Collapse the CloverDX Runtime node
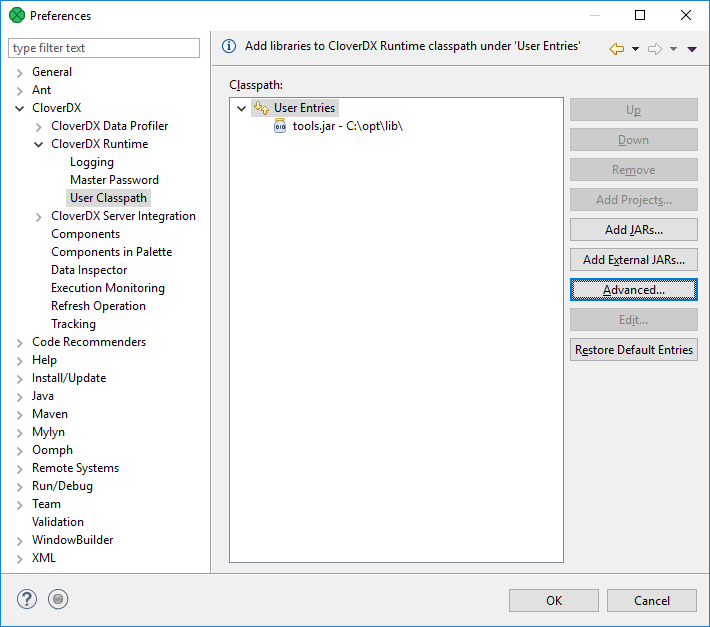Viewport: 710px width, 627px height. 38,144
